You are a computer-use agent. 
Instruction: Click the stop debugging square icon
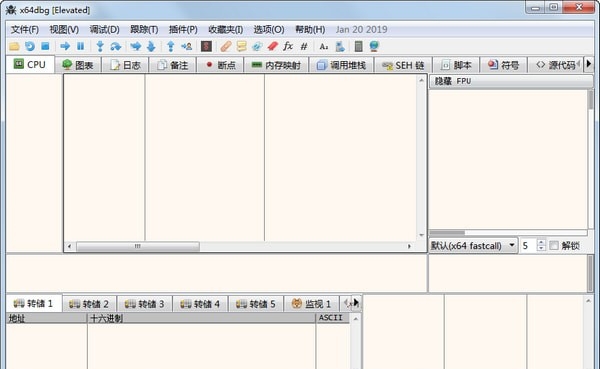tap(45, 47)
